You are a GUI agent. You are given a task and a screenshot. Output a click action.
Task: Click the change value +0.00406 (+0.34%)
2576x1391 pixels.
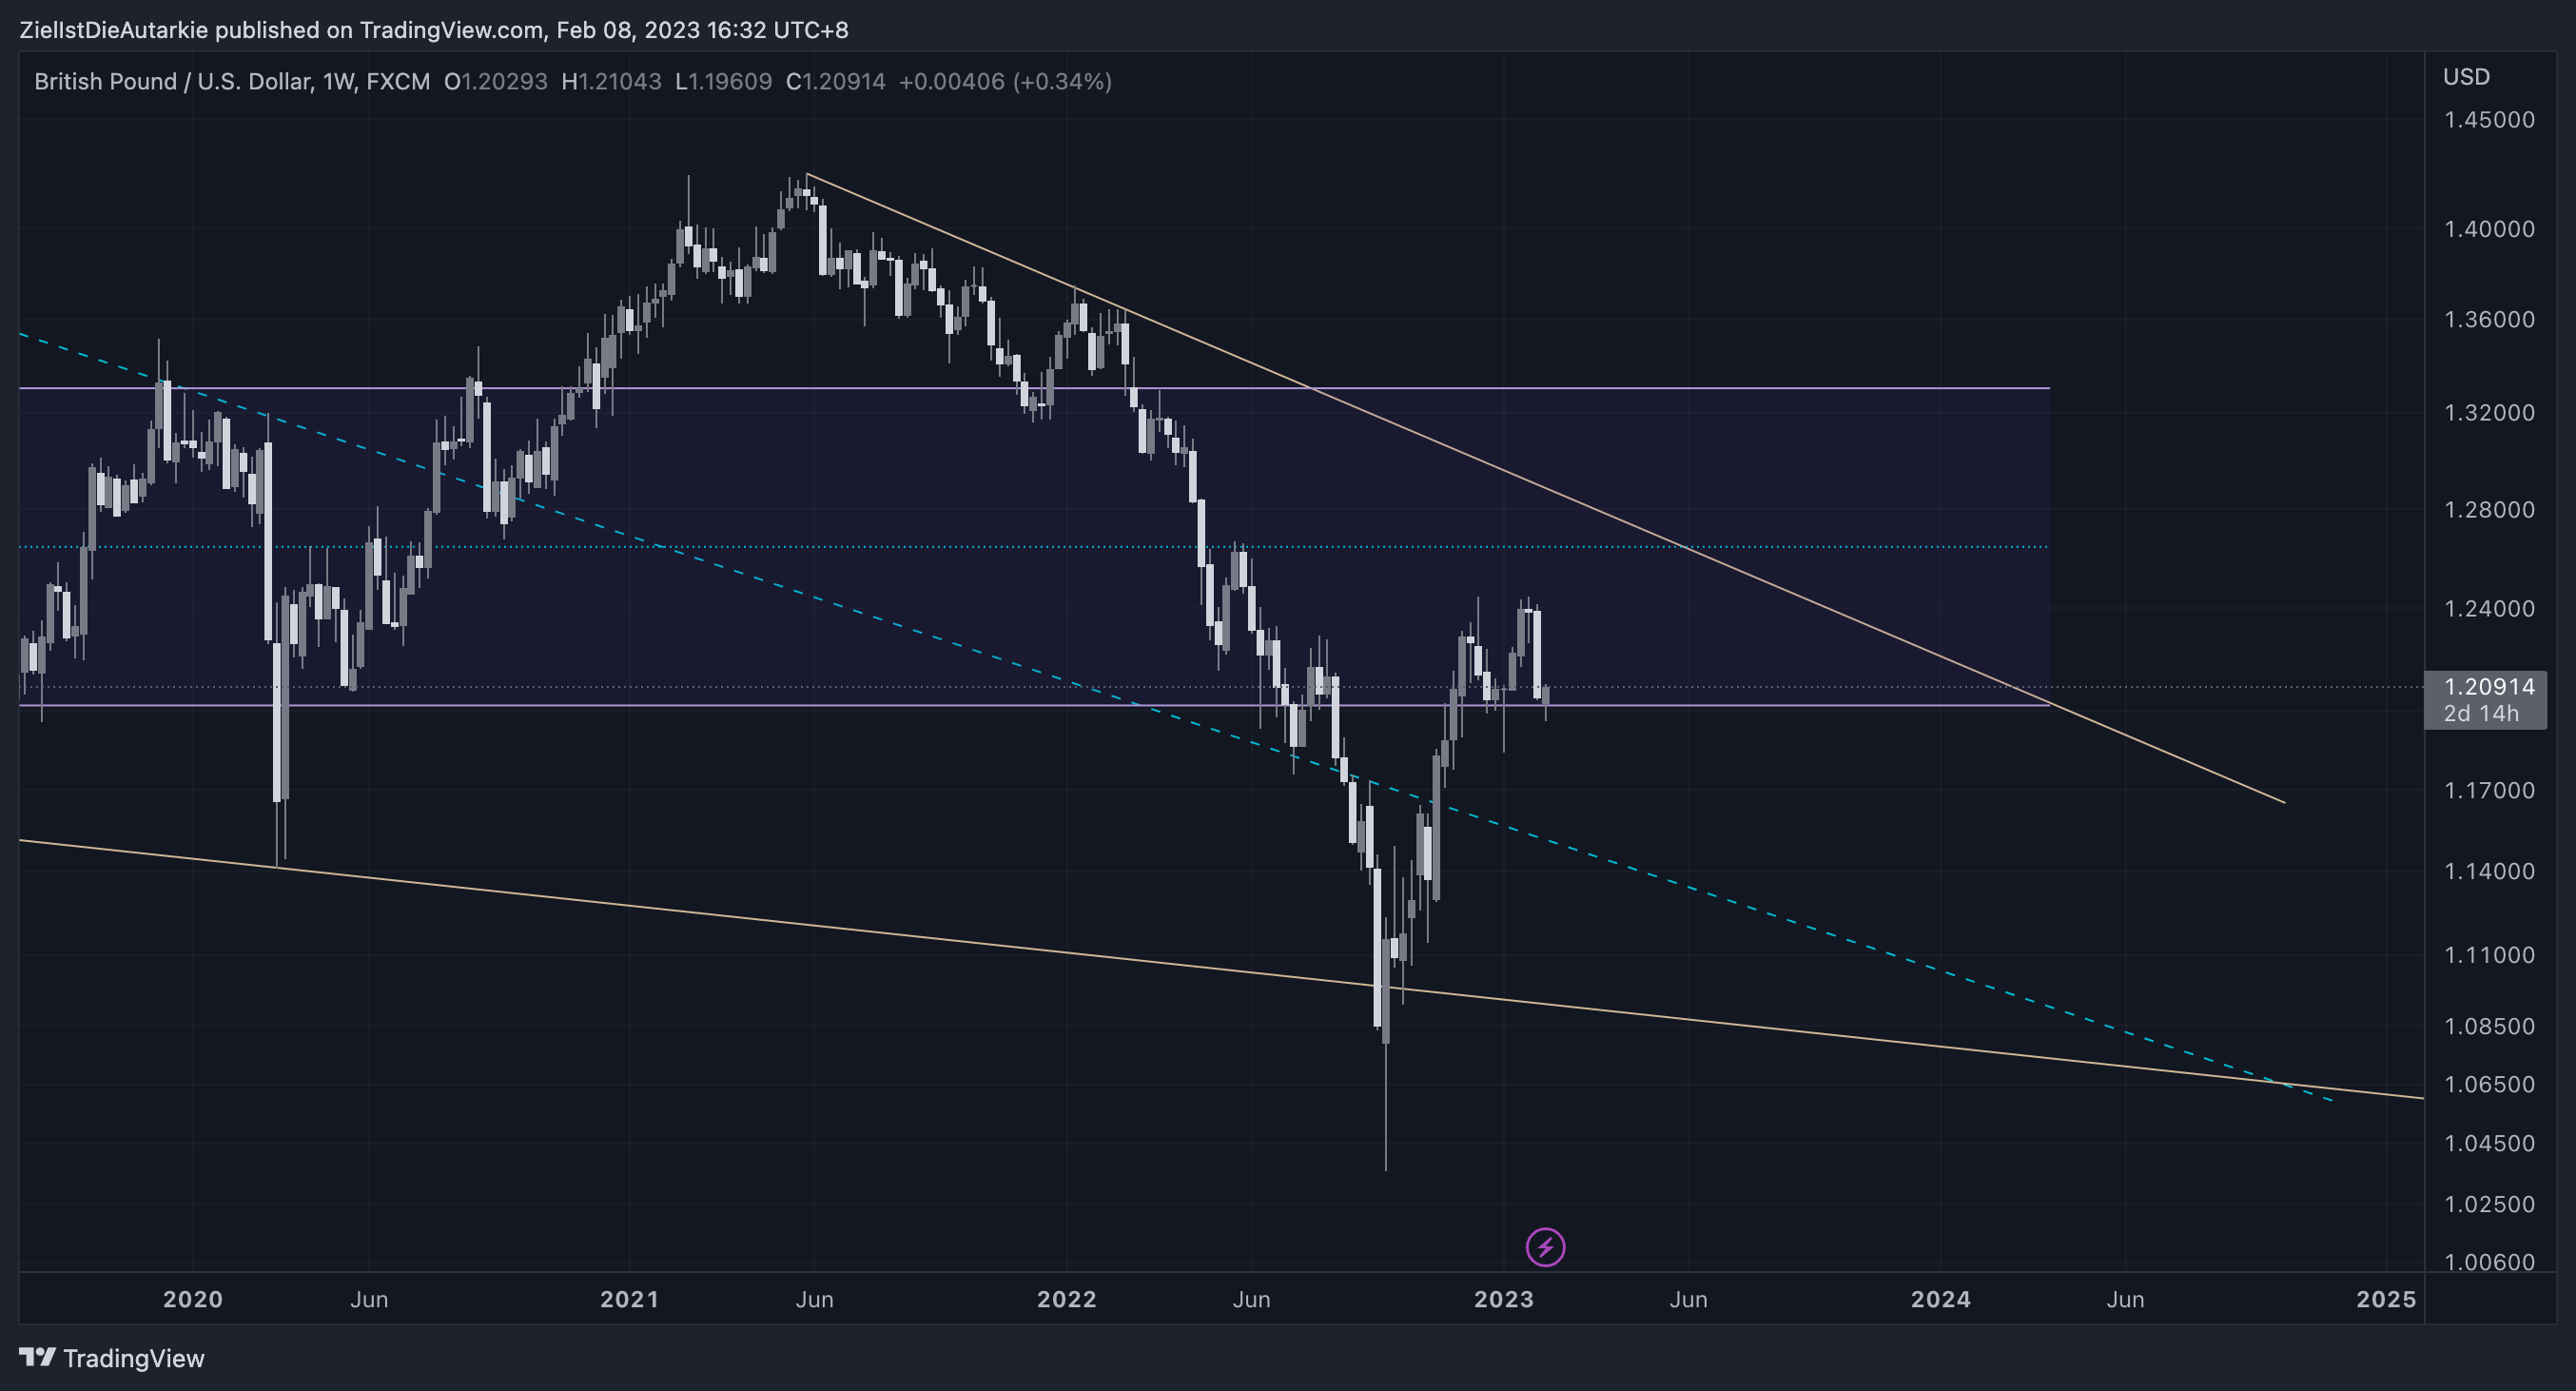[1005, 81]
